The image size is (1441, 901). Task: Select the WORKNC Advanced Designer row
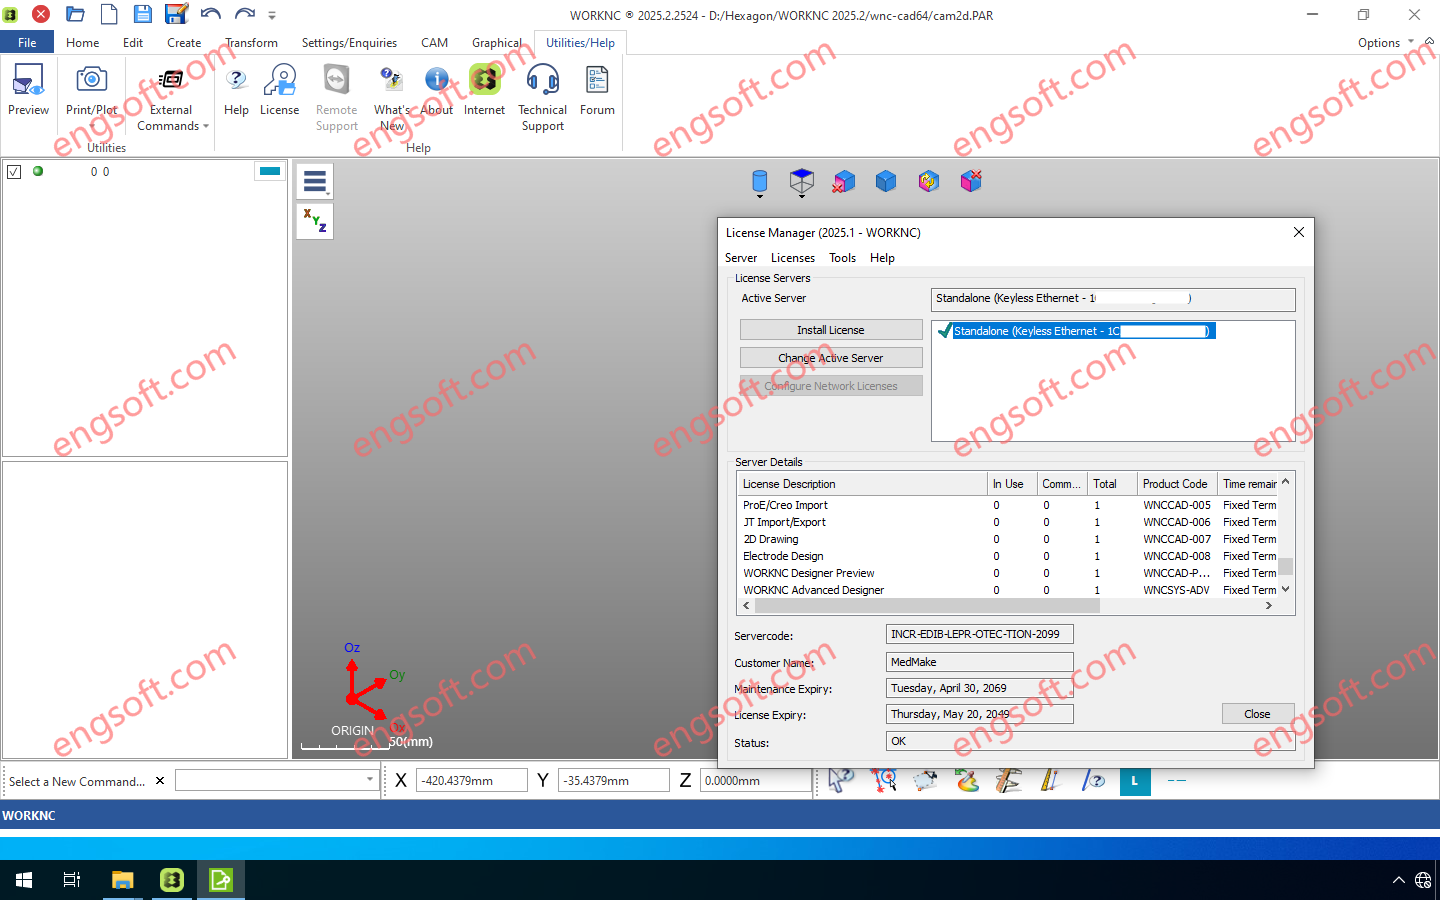[x=1008, y=591]
